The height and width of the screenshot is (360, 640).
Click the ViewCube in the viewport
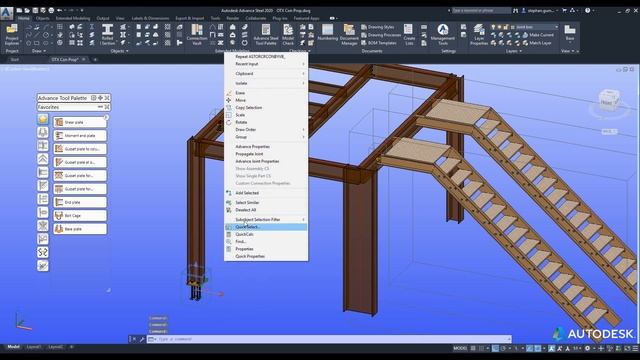[x=609, y=100]
